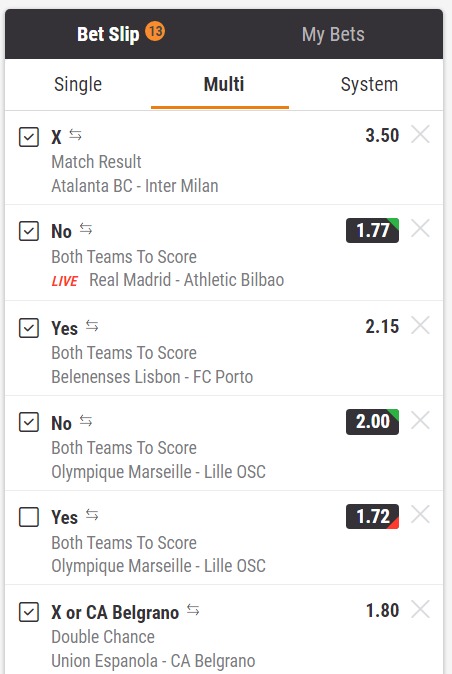Switch to the System tab
The width and height of the screenshot is (452, 674).
point(369,84)
